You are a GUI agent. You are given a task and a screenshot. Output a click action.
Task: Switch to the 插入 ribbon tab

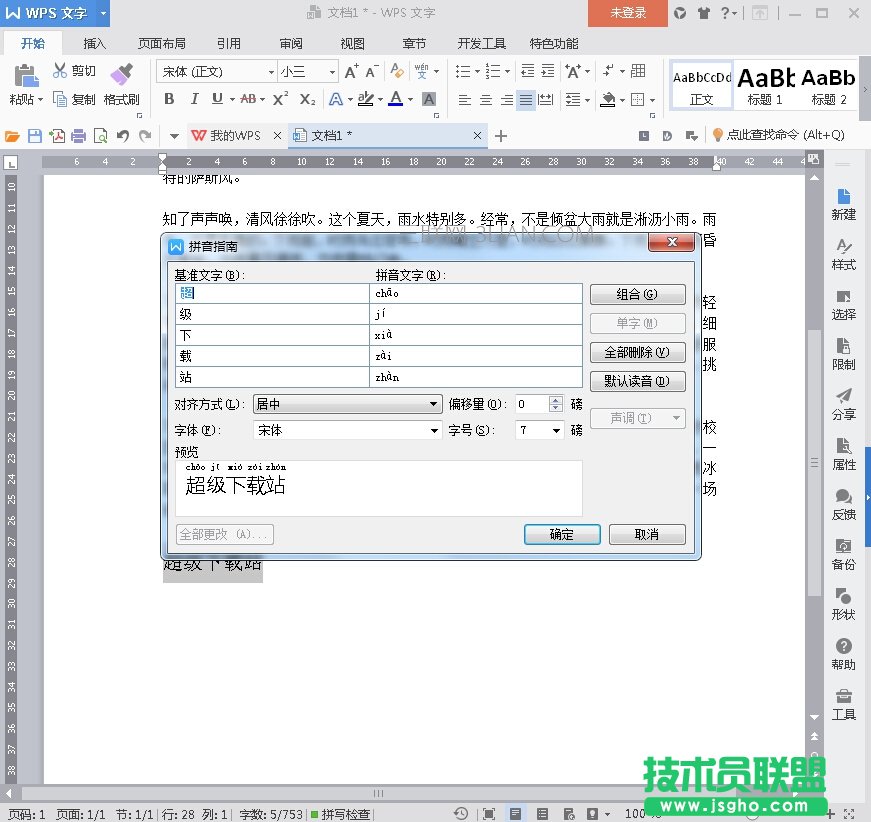(95, 43)
